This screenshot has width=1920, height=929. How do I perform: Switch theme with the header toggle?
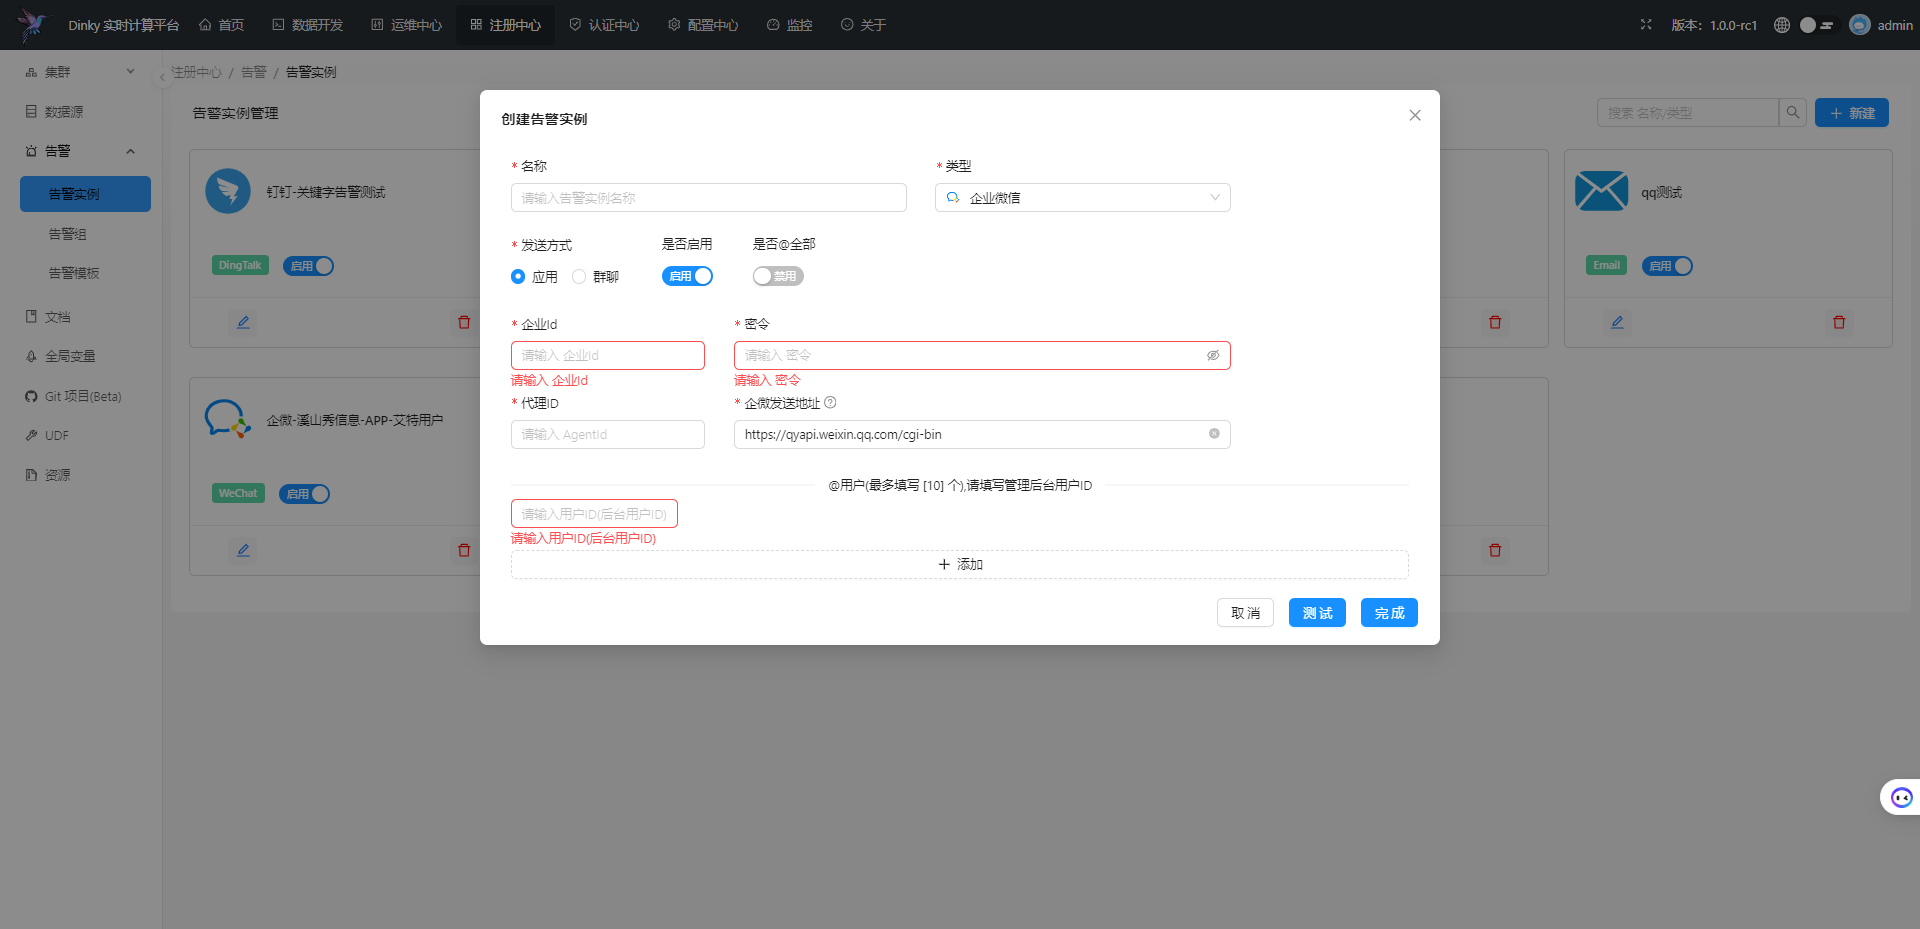coord(1817,25)
